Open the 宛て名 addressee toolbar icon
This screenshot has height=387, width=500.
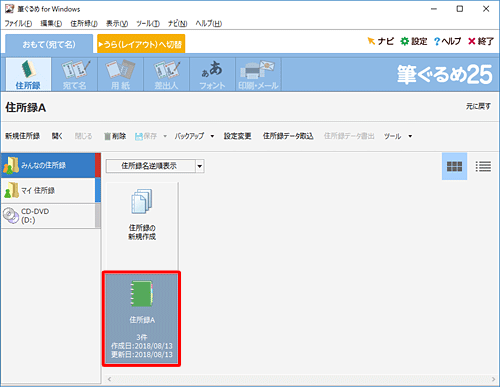(x=74, y=74)
